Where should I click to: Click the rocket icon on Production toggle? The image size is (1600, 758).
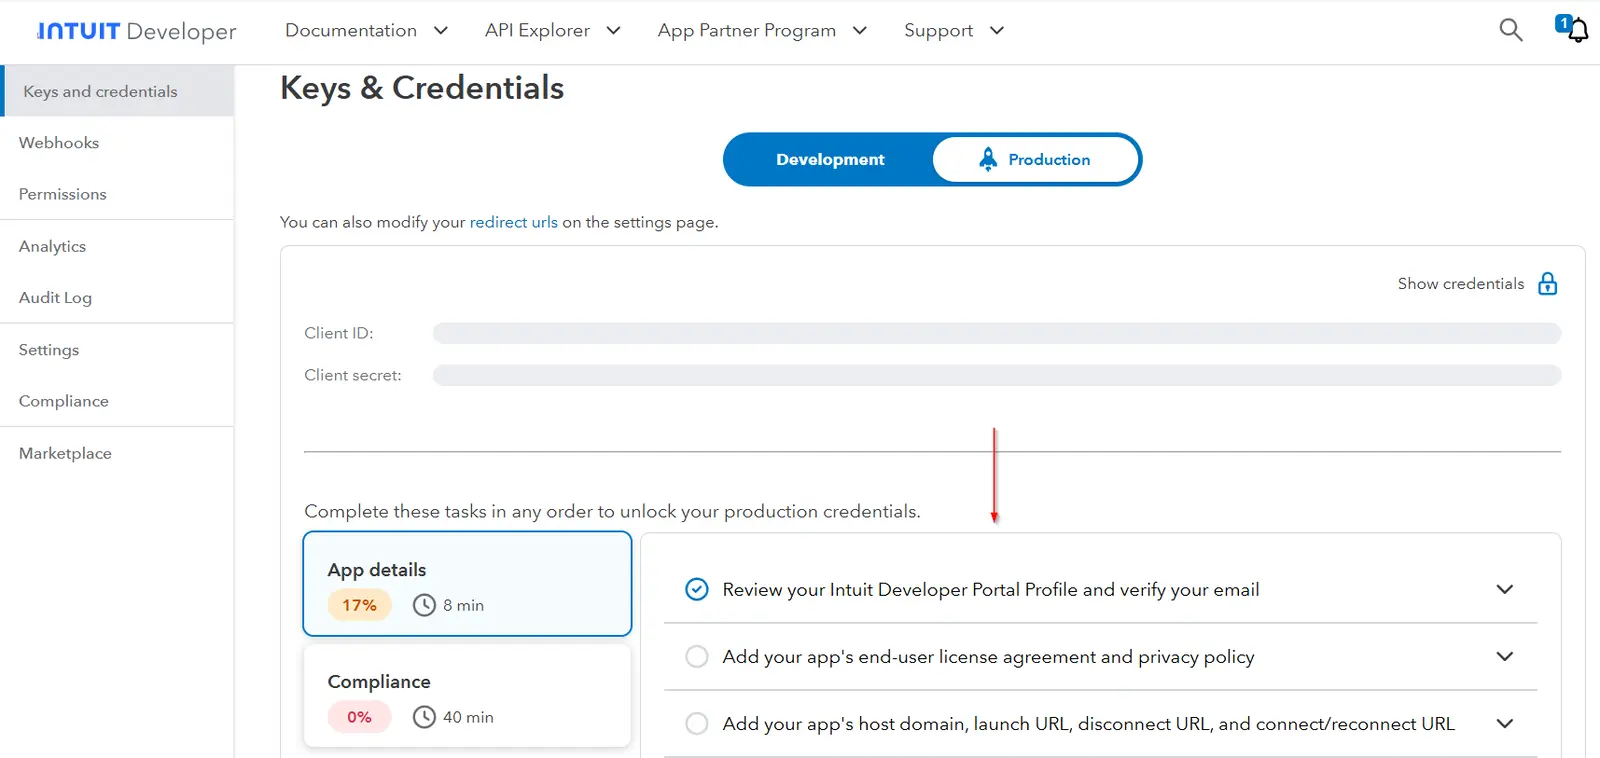click(988, 159)
